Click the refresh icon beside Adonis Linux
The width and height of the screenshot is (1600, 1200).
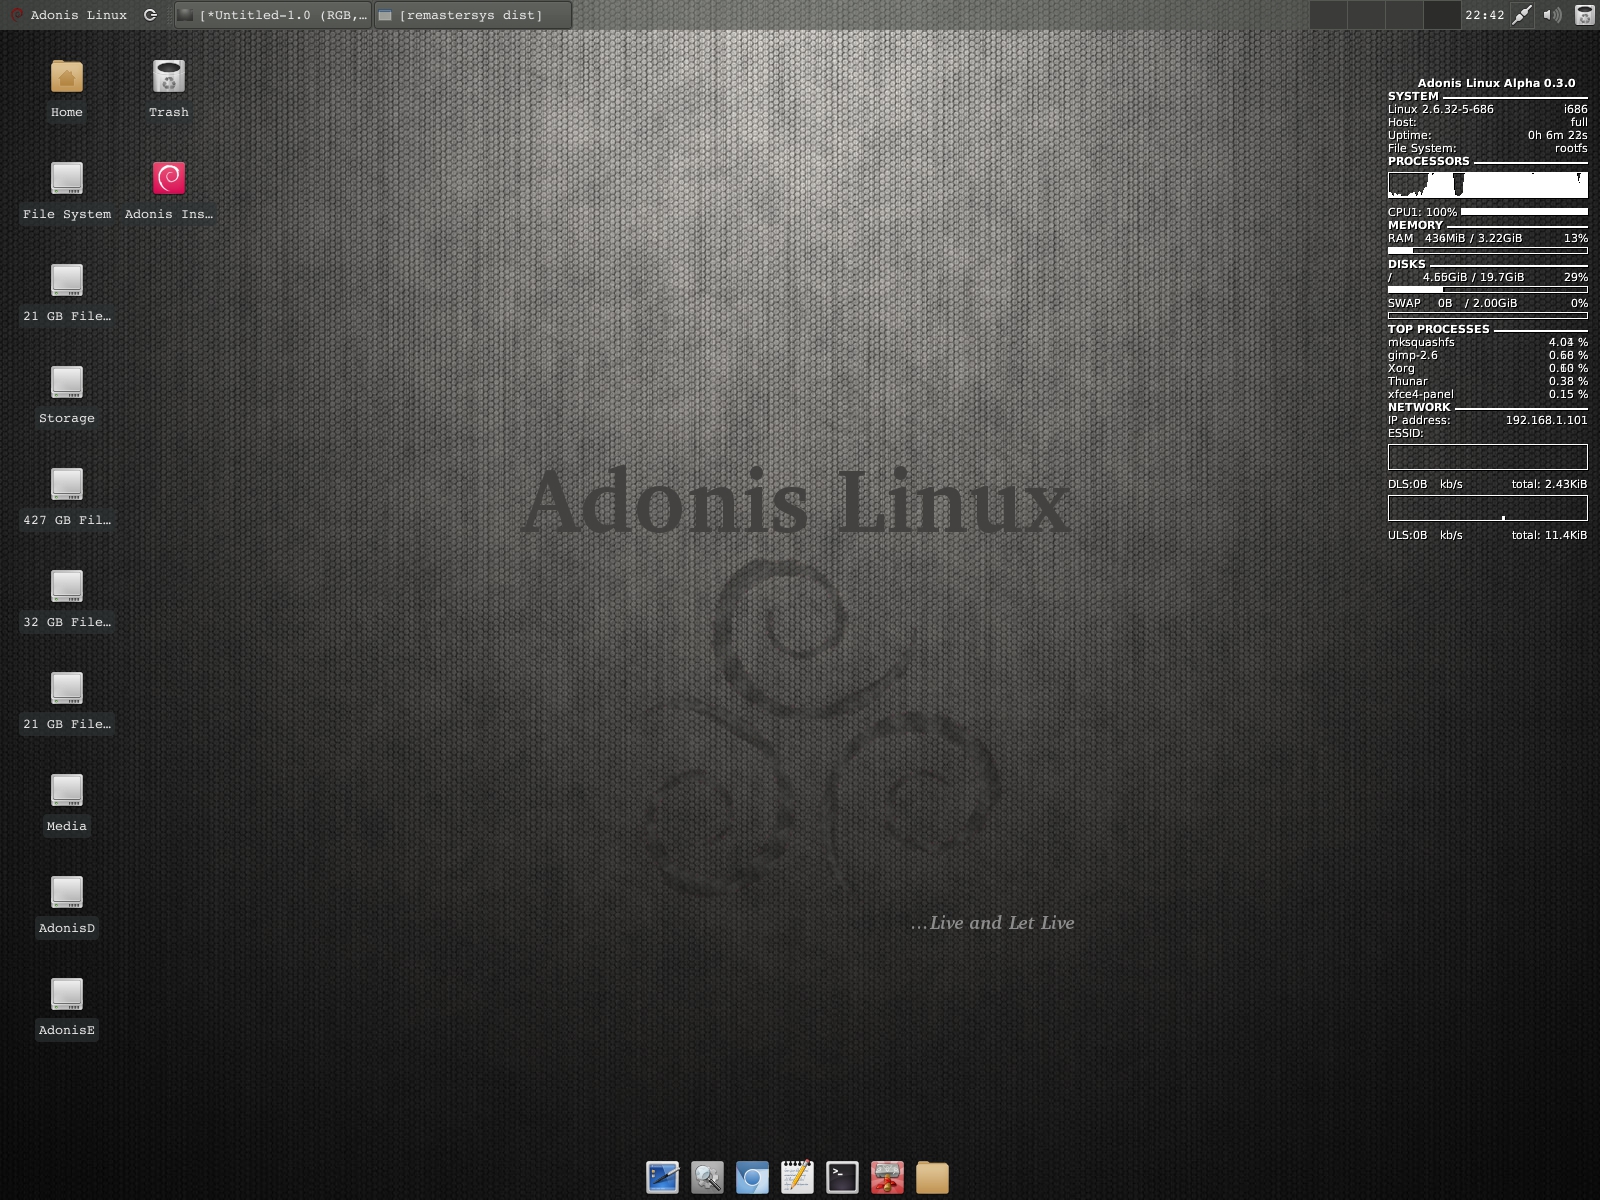tap(150, 15)
